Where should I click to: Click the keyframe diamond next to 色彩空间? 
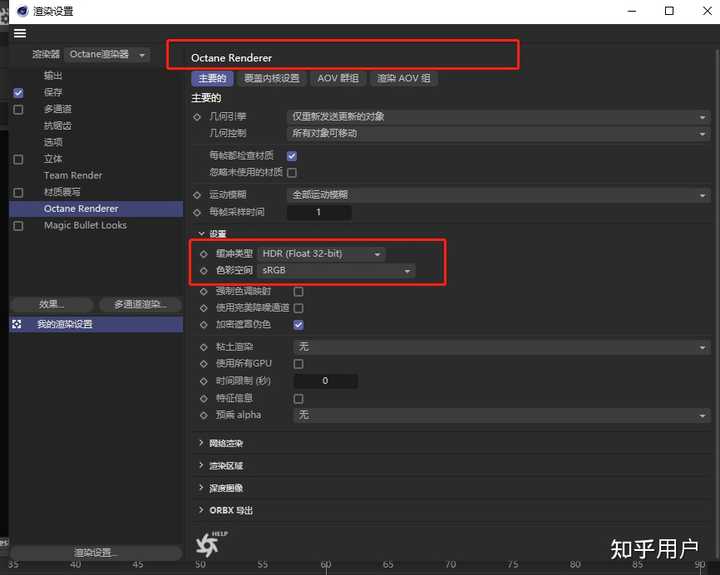tap(204, 271)
